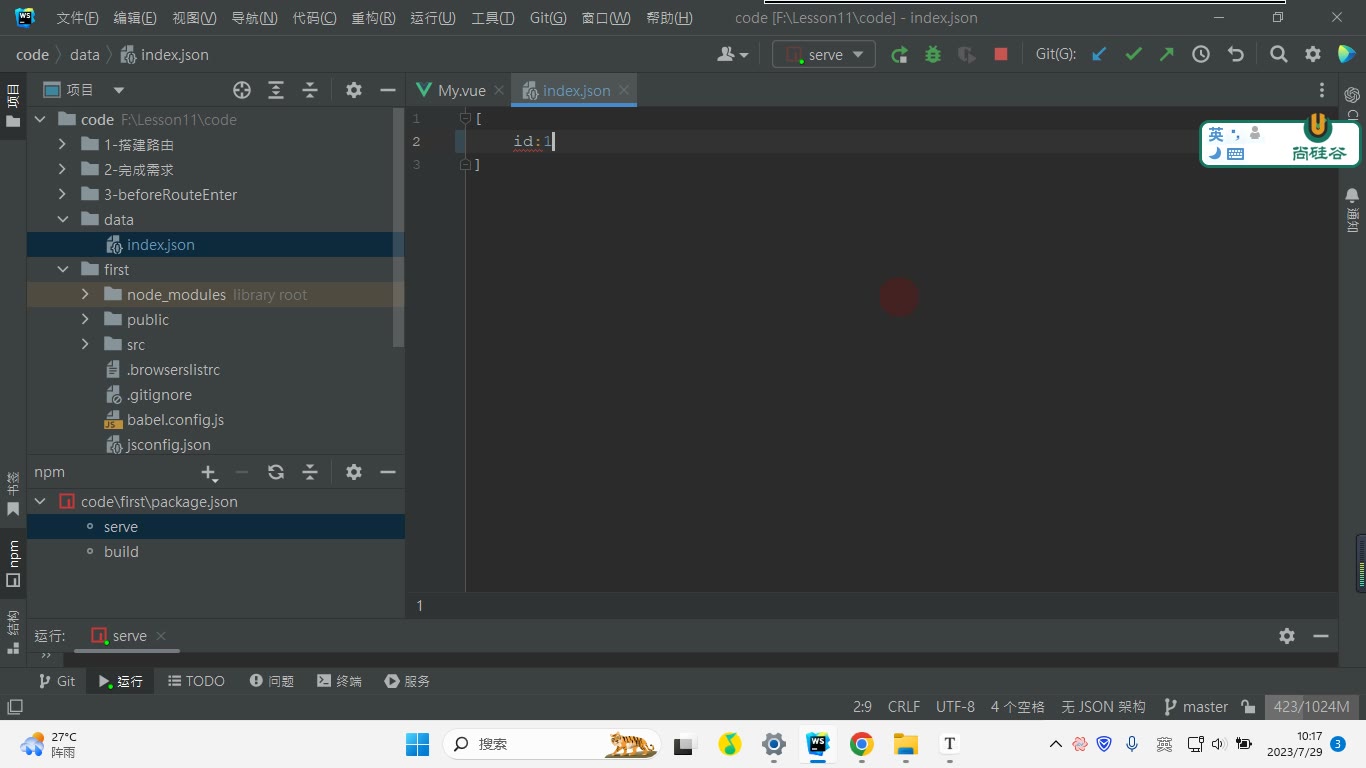The height and width of the screenshot is (768, 1366).
Task: Open the 重构(R) menu
Action: point(373,18)
